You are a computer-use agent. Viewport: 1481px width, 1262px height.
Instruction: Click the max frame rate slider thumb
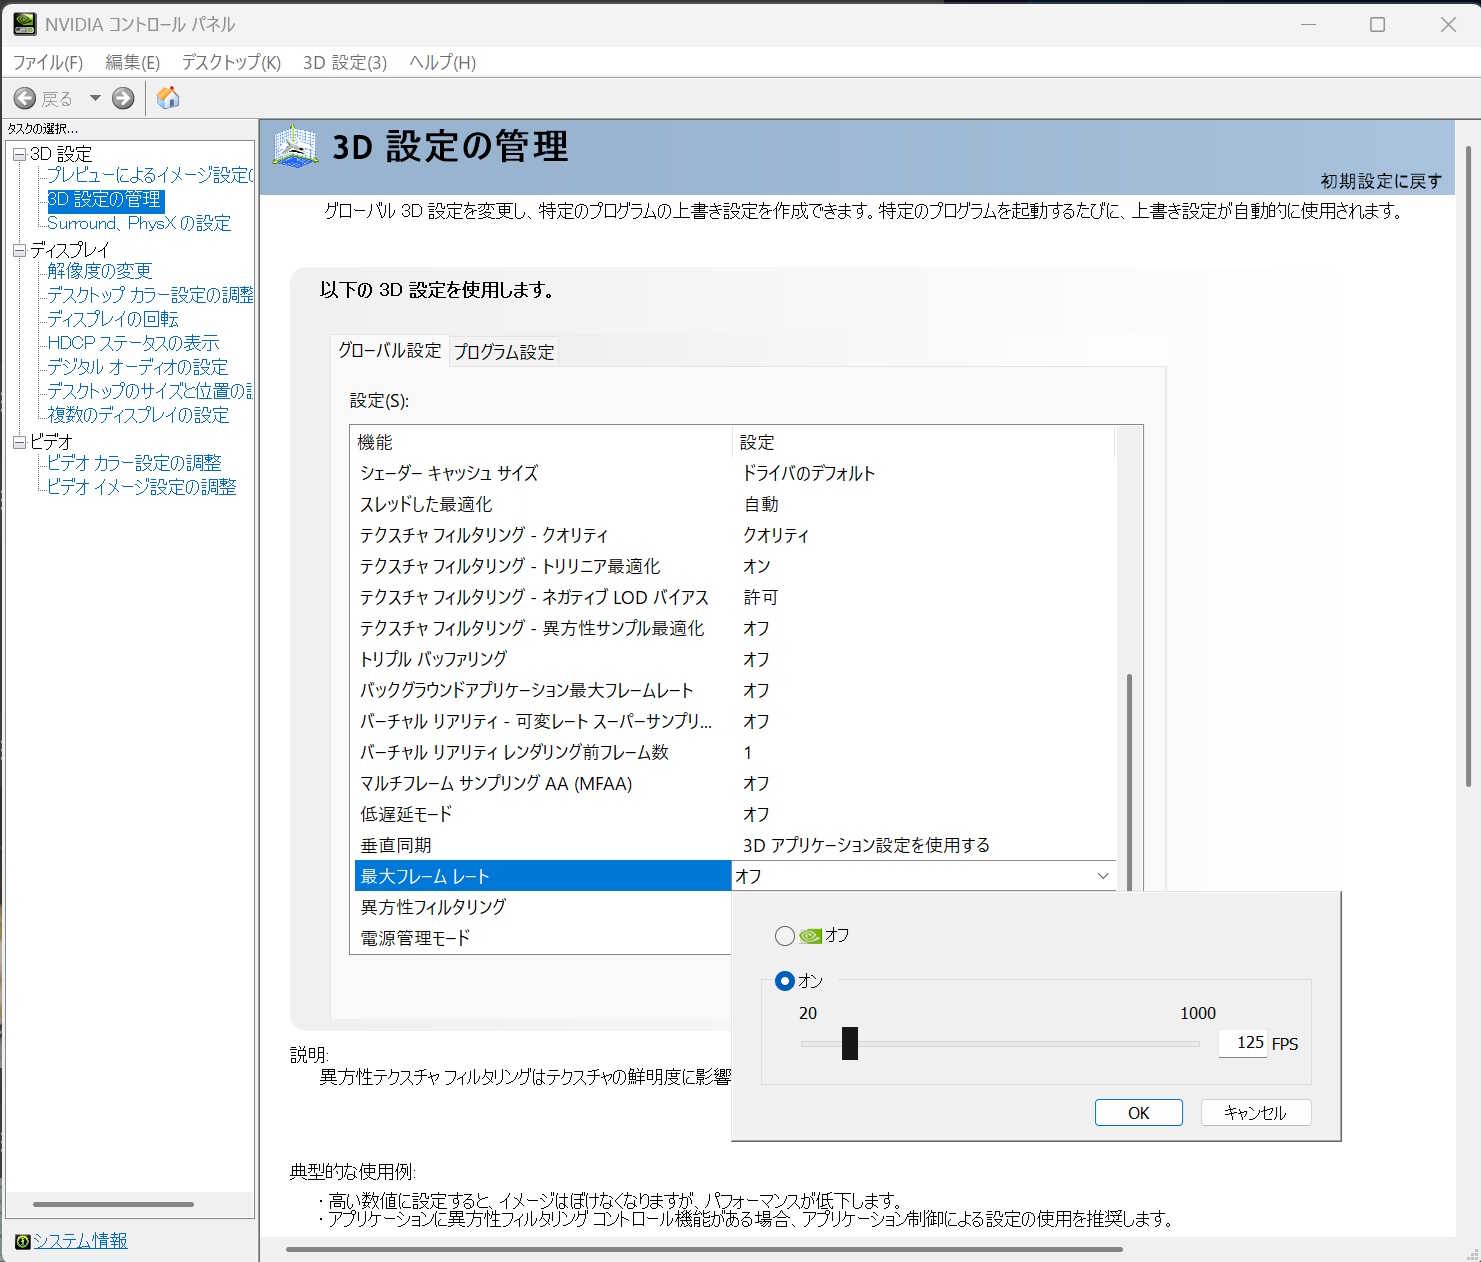[x=850, y=1043]
